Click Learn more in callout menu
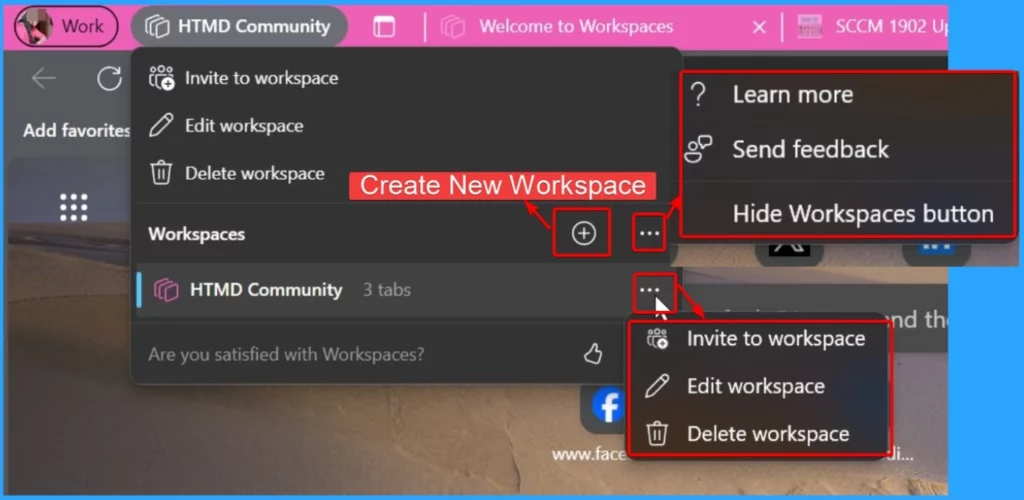This screenshot has height=500, width=1024. coord(793,95)
